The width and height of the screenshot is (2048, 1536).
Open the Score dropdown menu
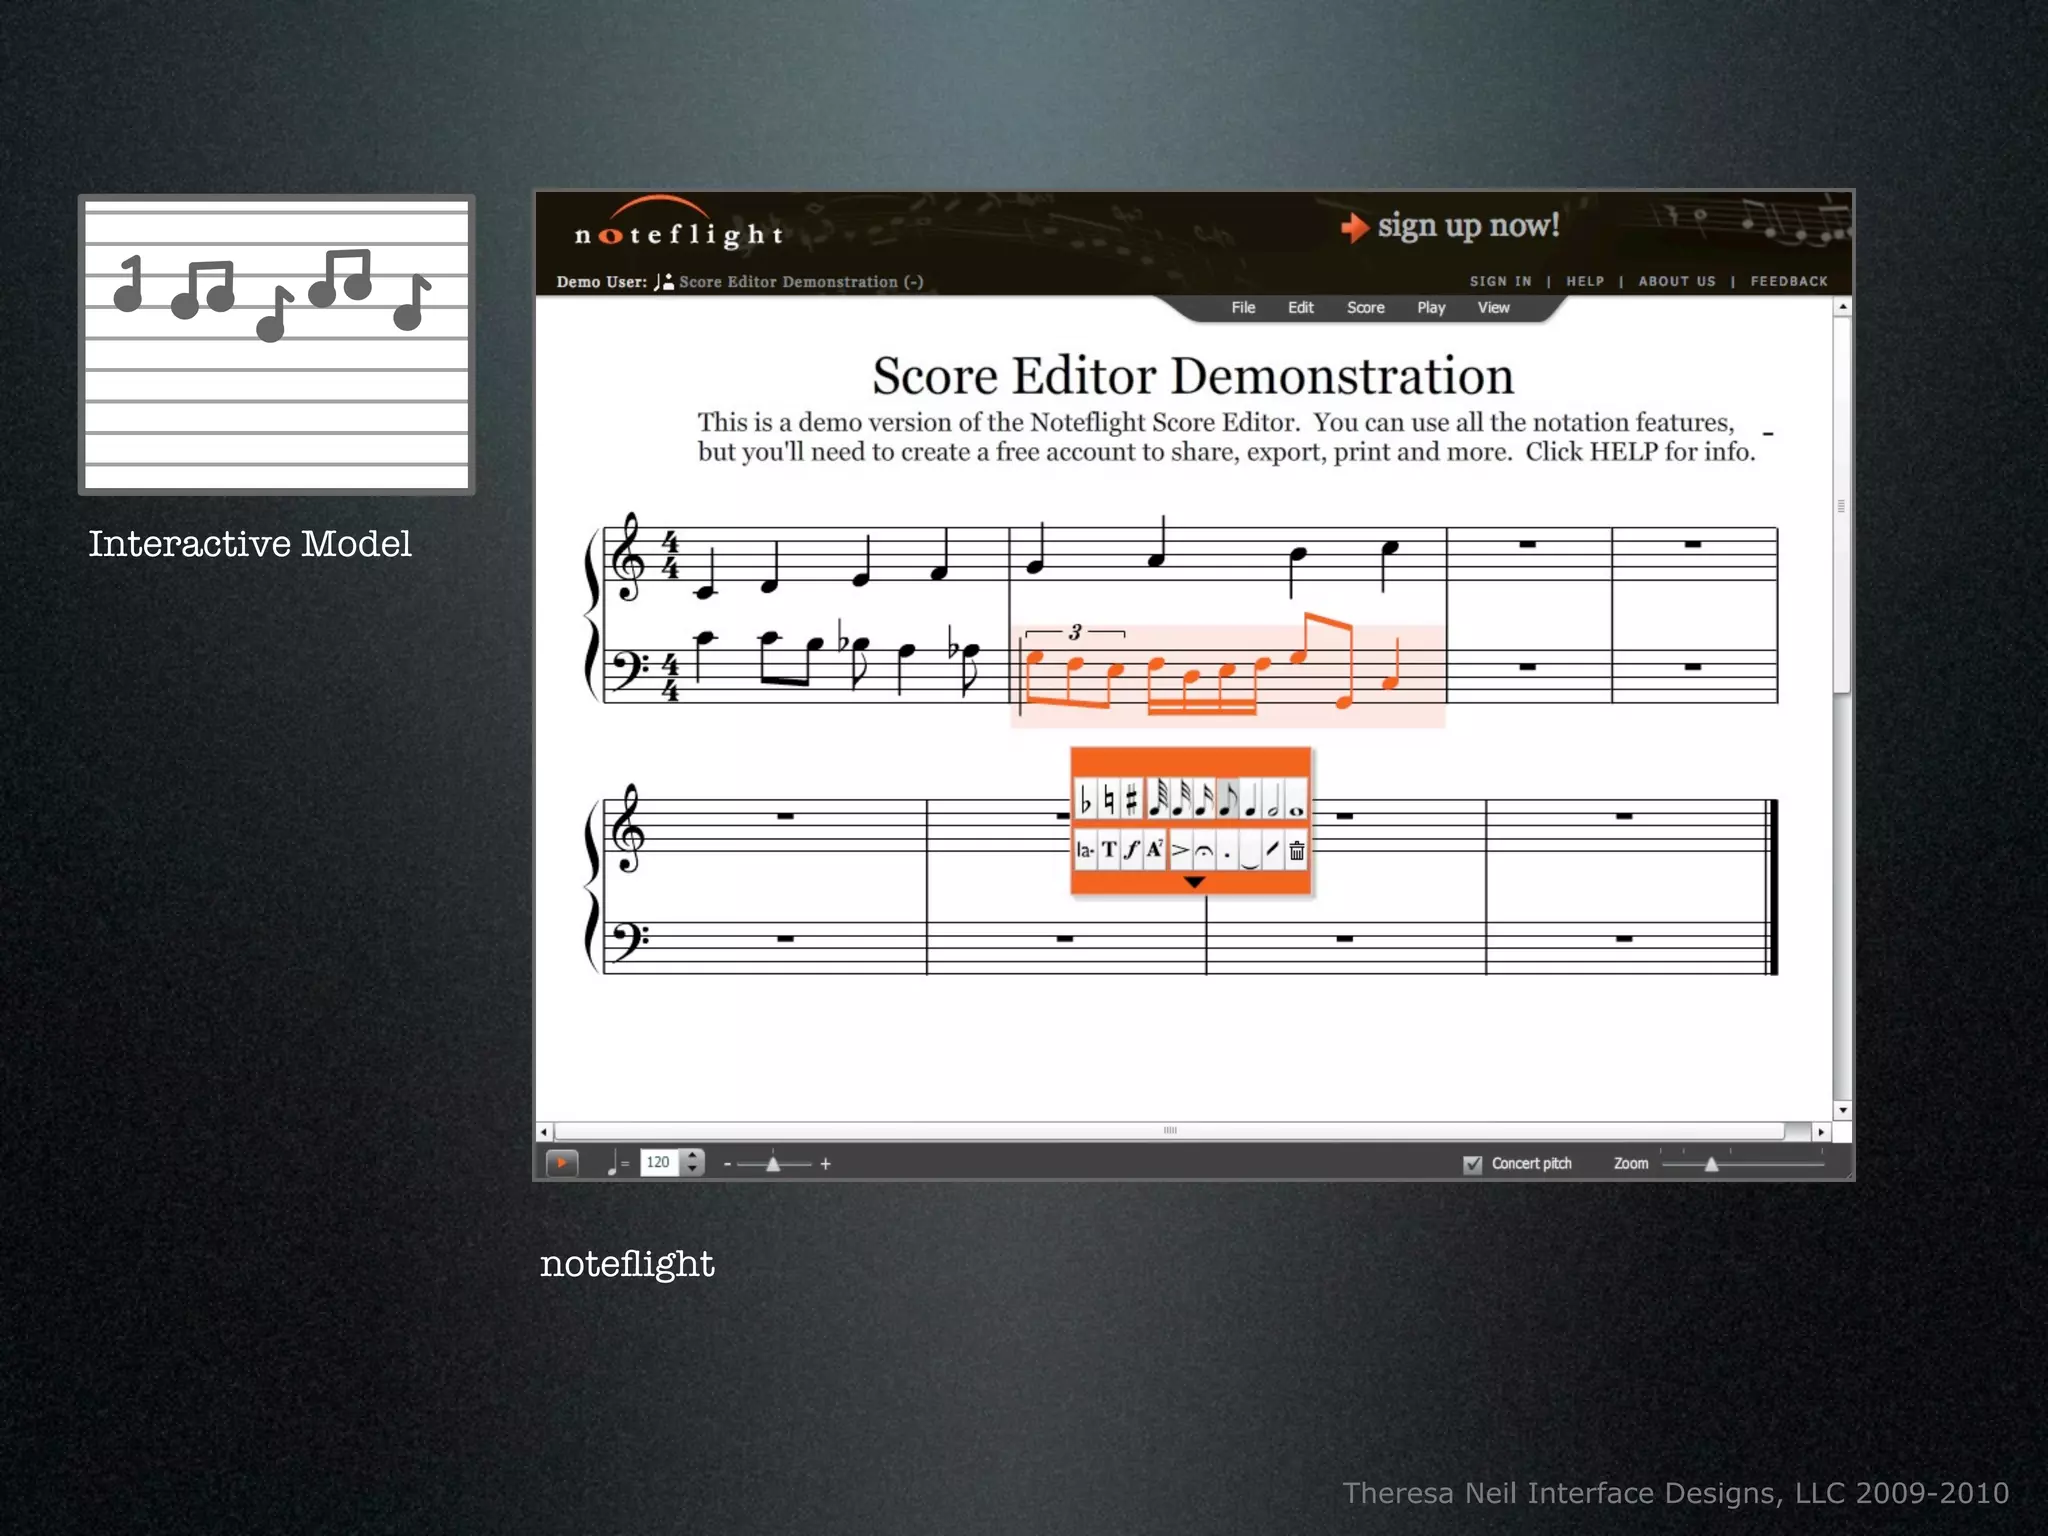point(1365,308)
